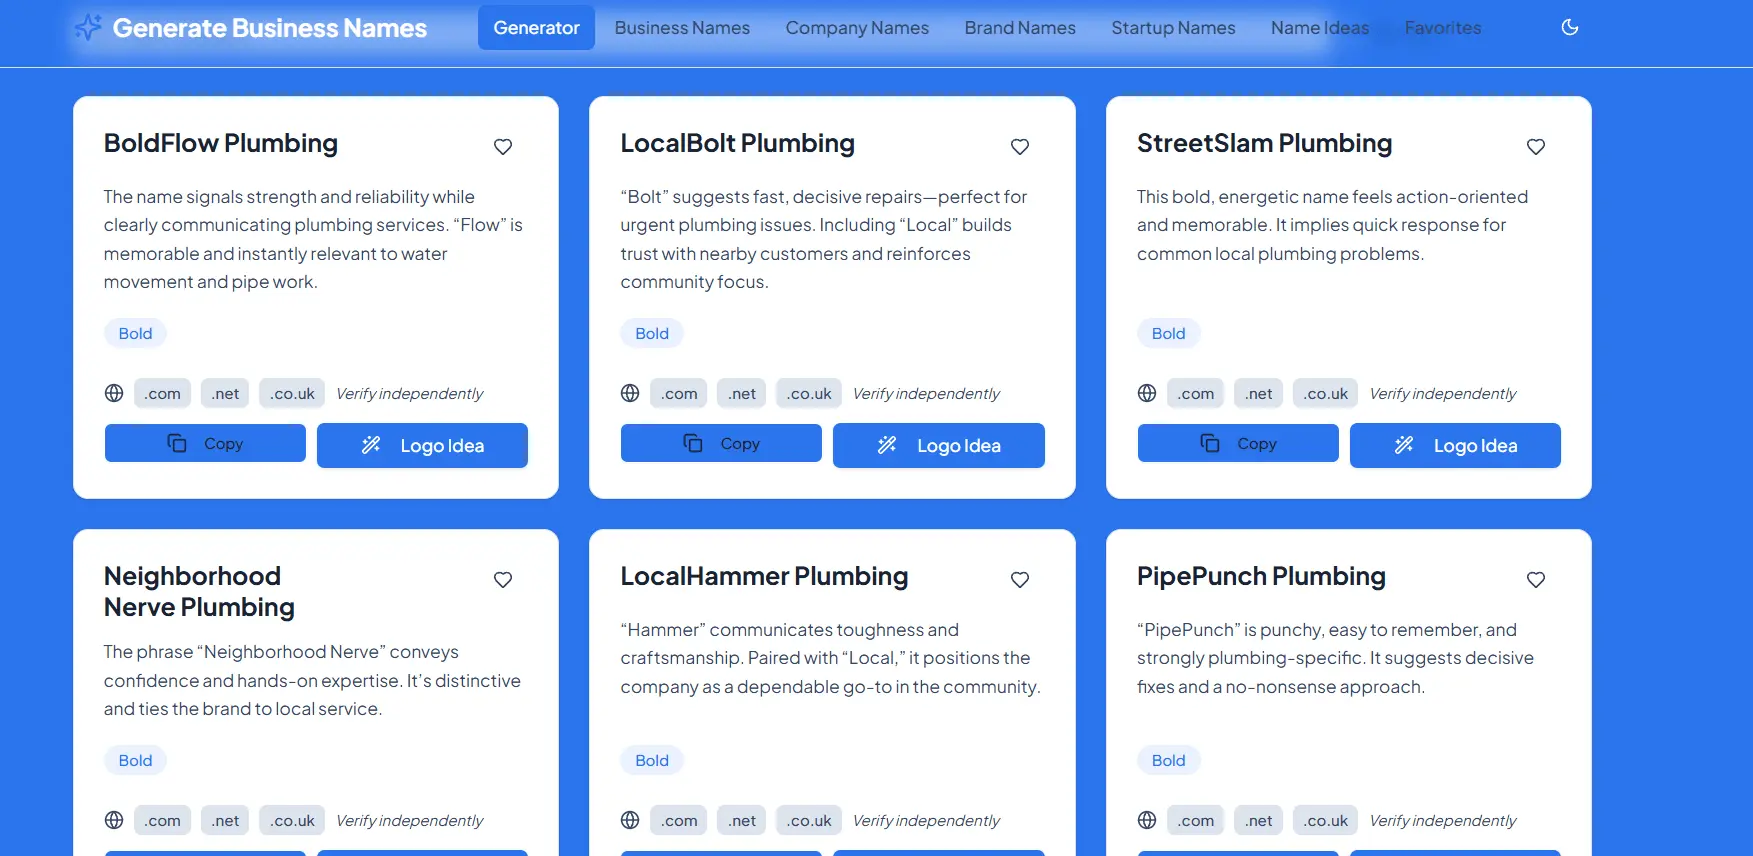Go to the Business Names tab

click(x=682, y=28)
